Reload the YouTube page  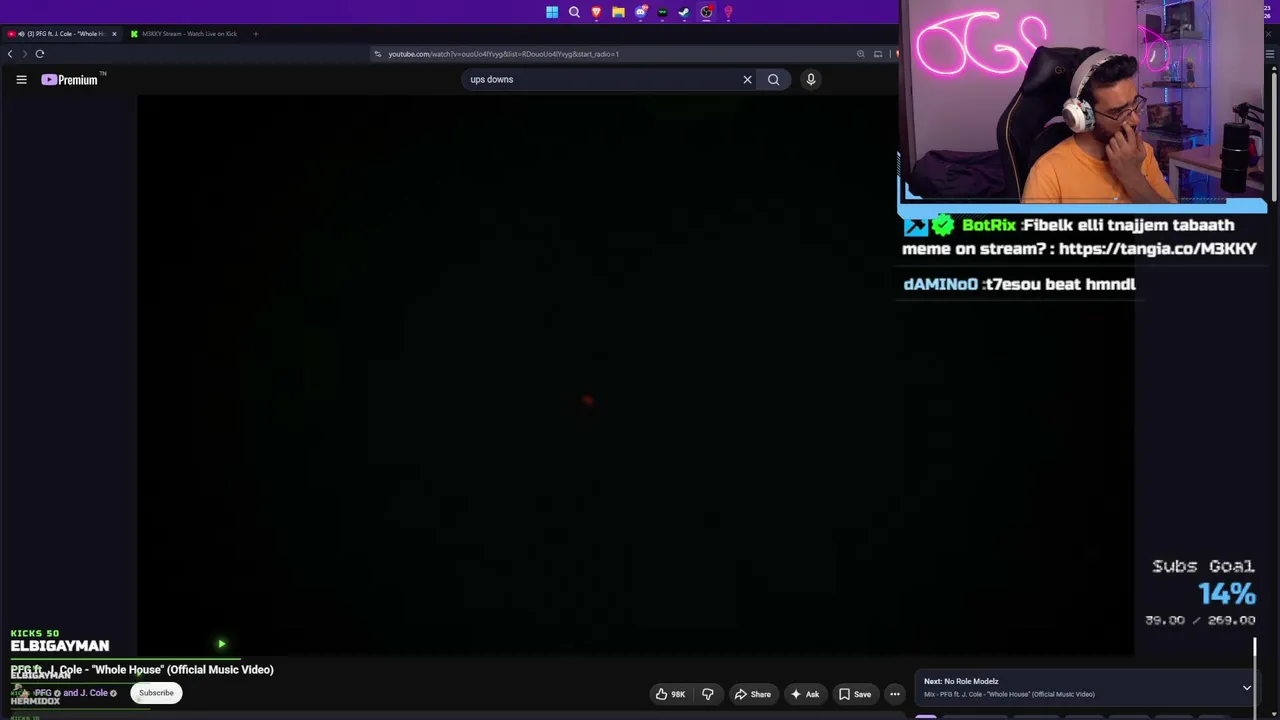point(40,54)
